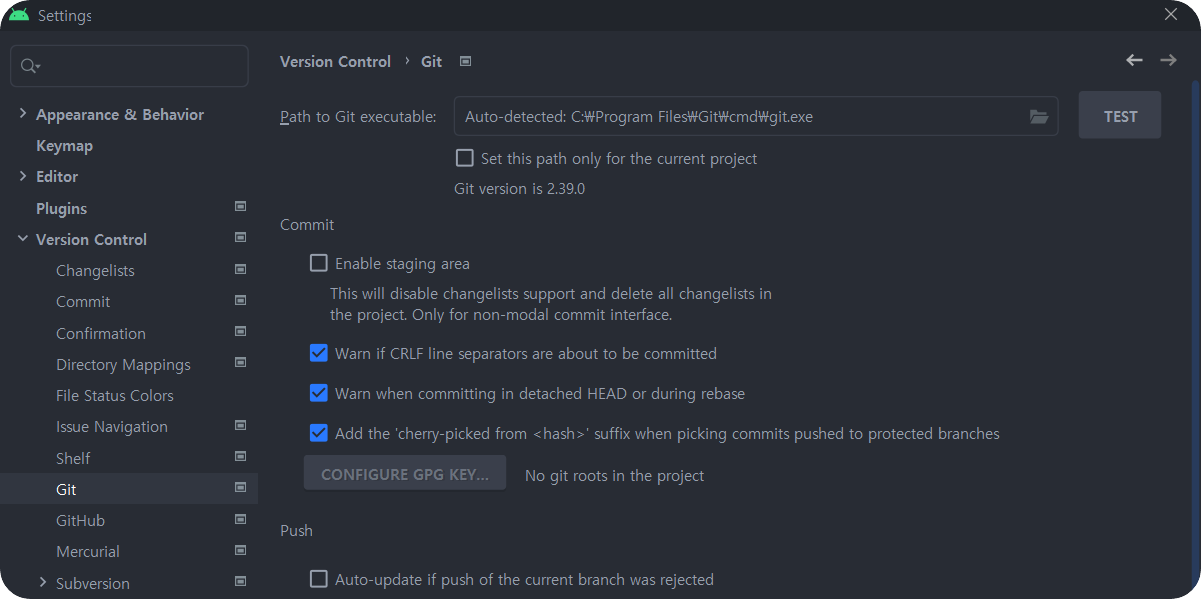Viewport: 1201px width, 599px height.
Task: Click project settings icon beside Changelists
Action: (x=240, y=270)
